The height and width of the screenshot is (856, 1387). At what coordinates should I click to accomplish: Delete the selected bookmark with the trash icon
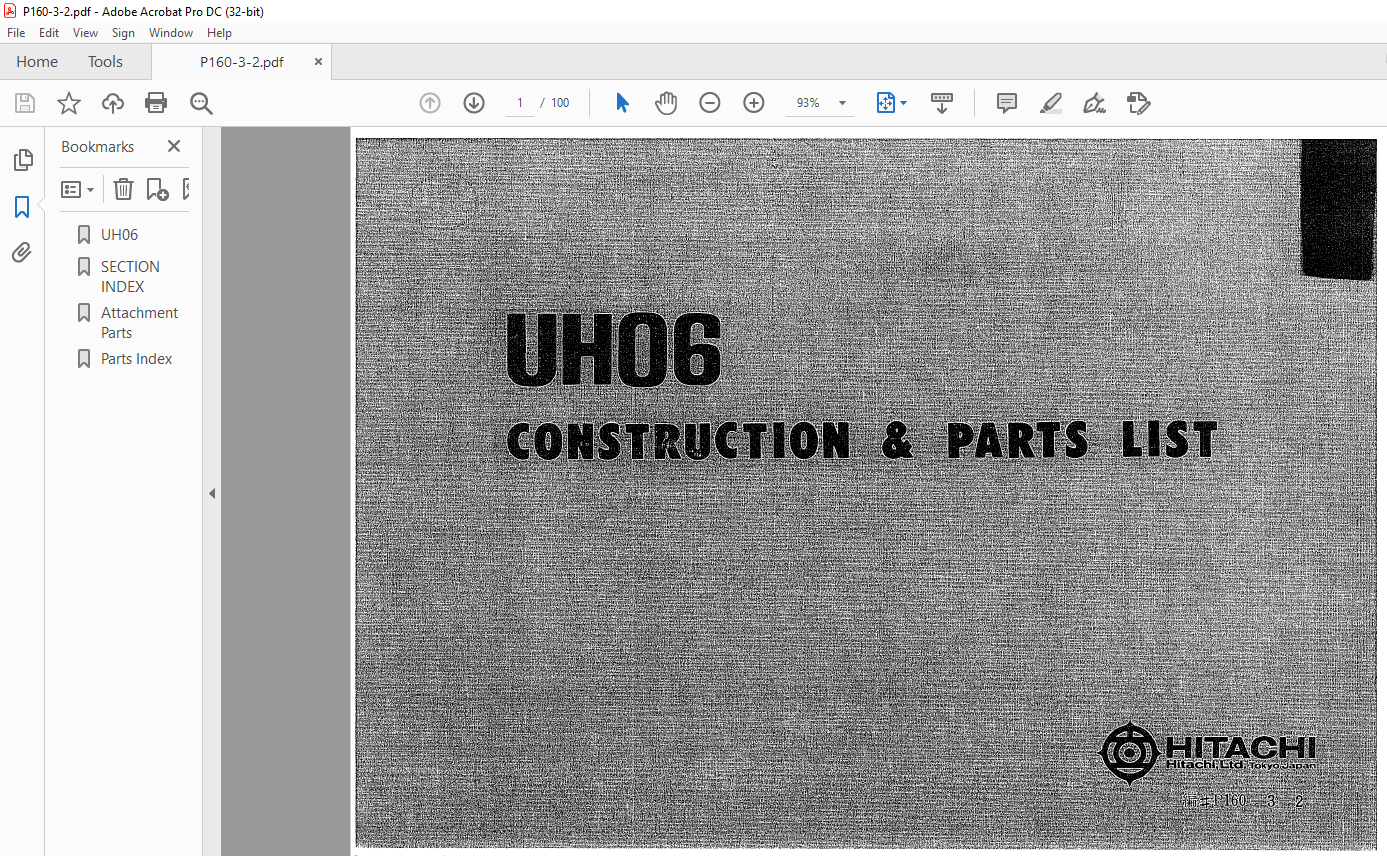(x=123, y=189)
